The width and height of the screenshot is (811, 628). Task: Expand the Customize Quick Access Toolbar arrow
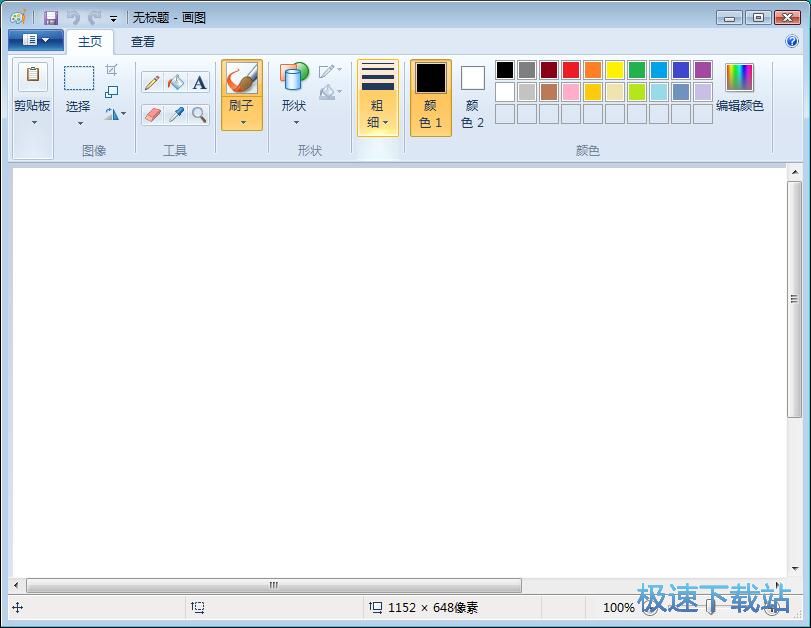(113, 19)
